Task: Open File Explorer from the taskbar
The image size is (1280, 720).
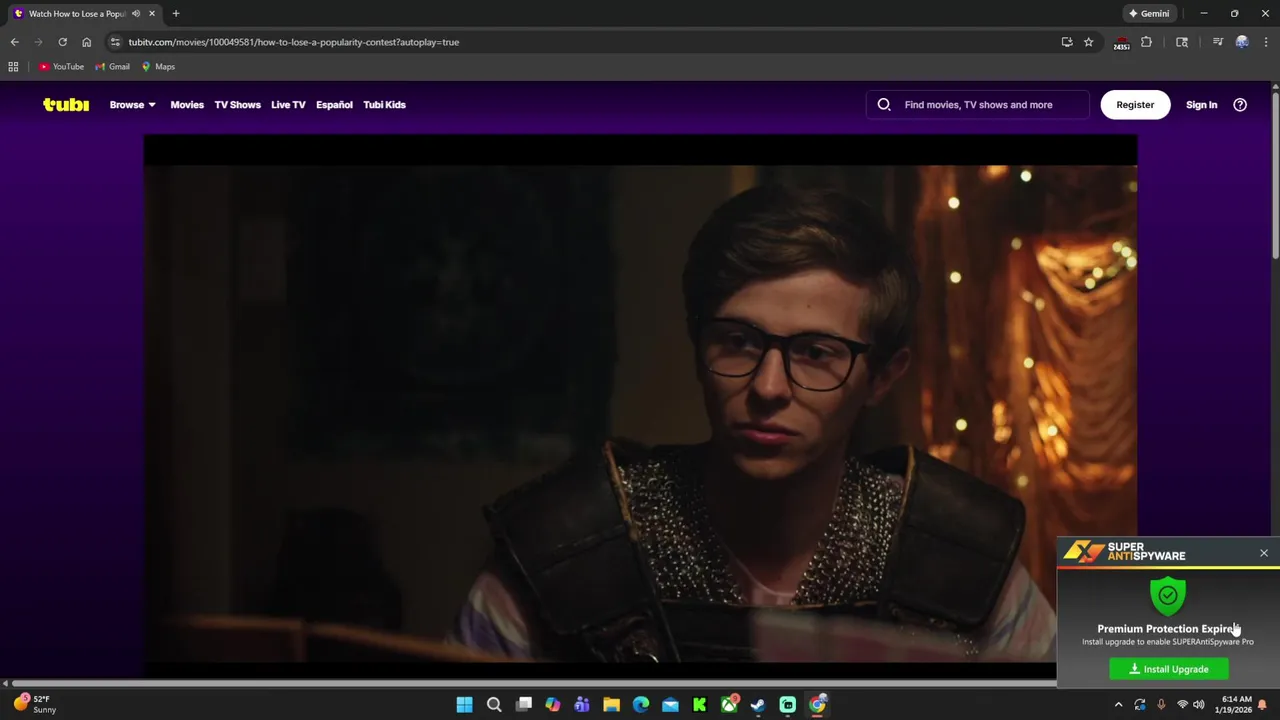Action: click(x=611, y=705)
